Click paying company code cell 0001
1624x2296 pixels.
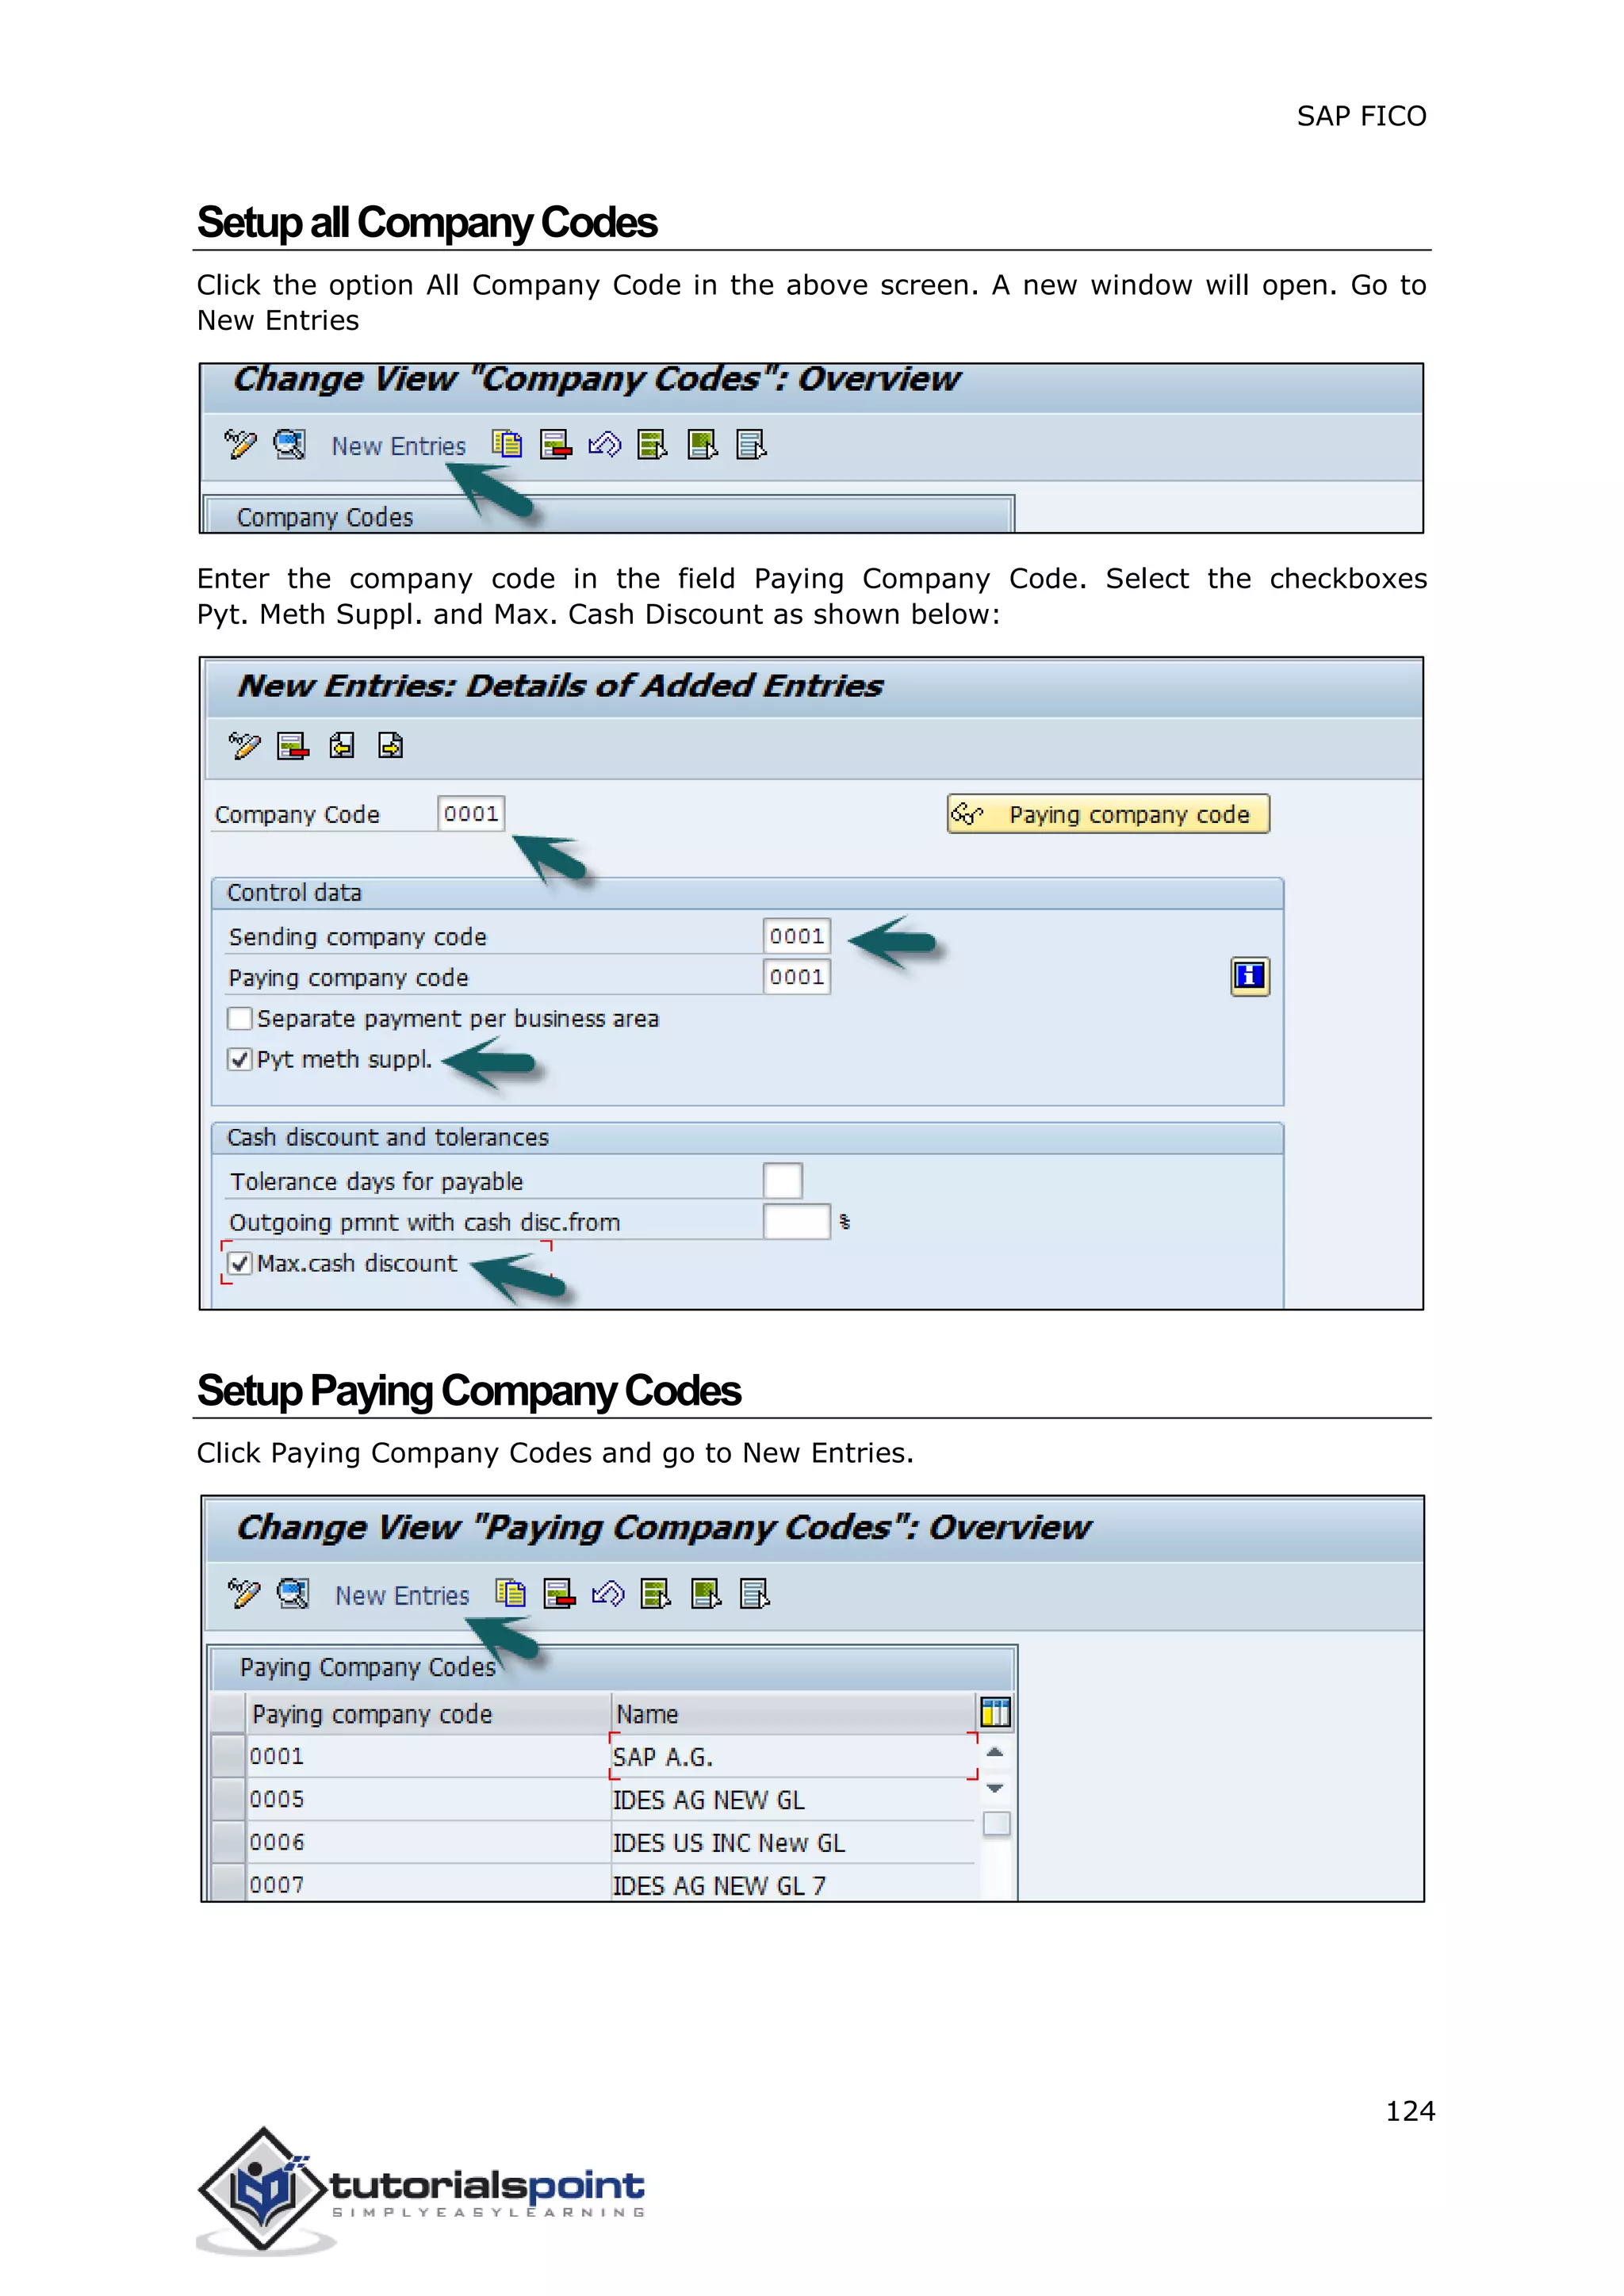(428, 1757)
